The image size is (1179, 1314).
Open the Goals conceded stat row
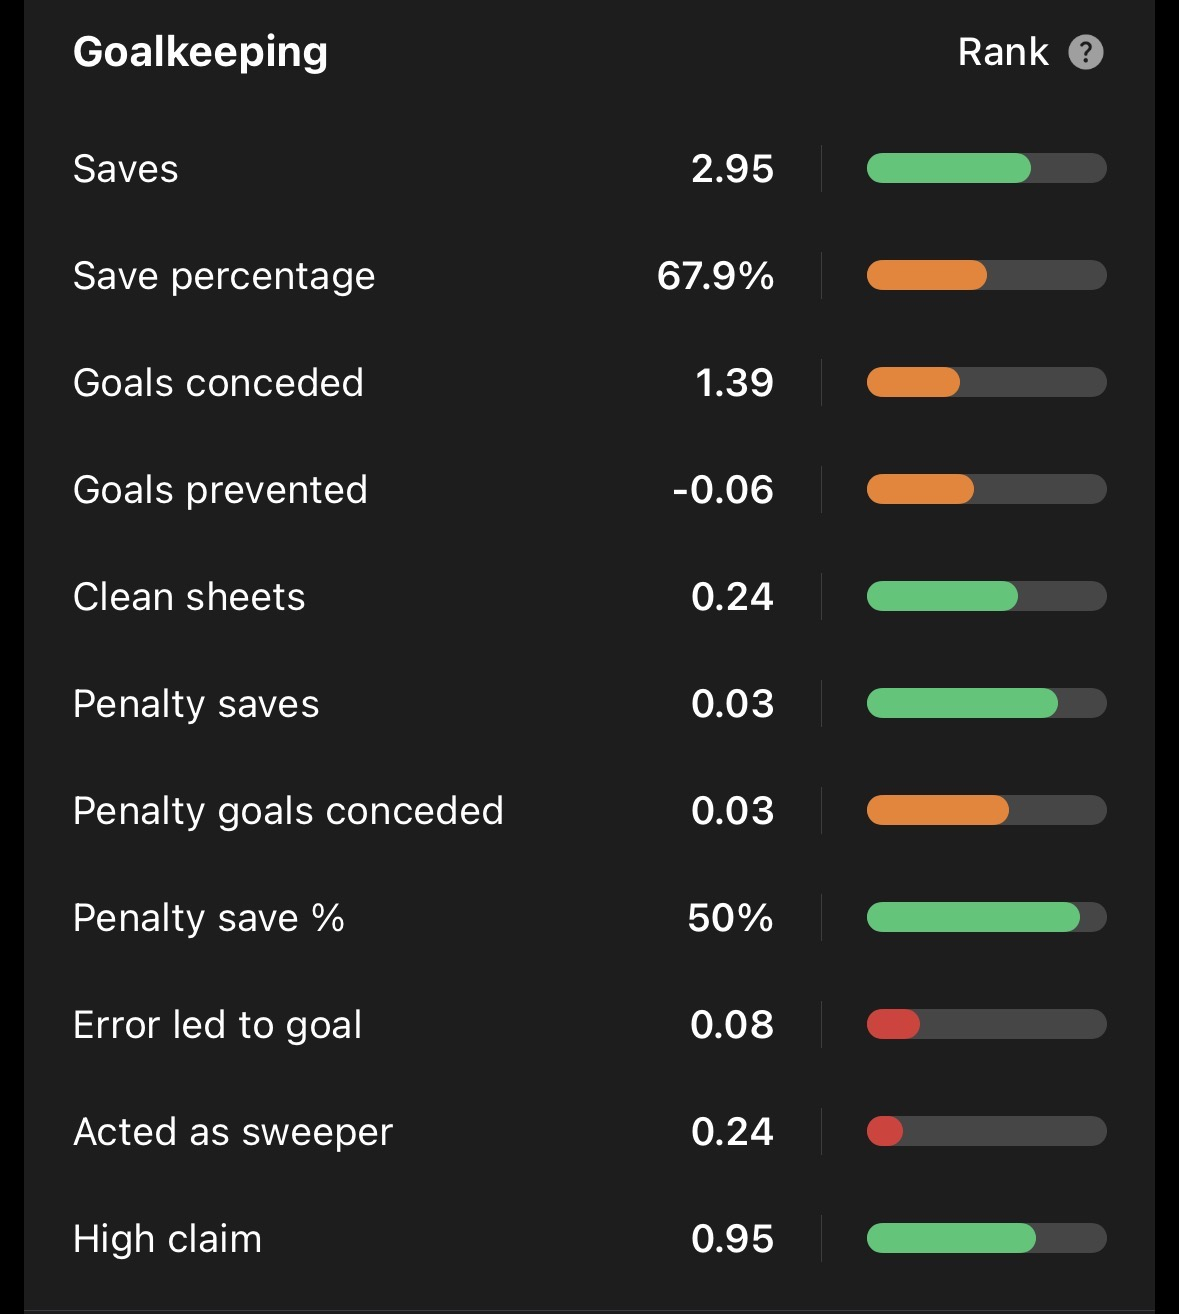589,382
